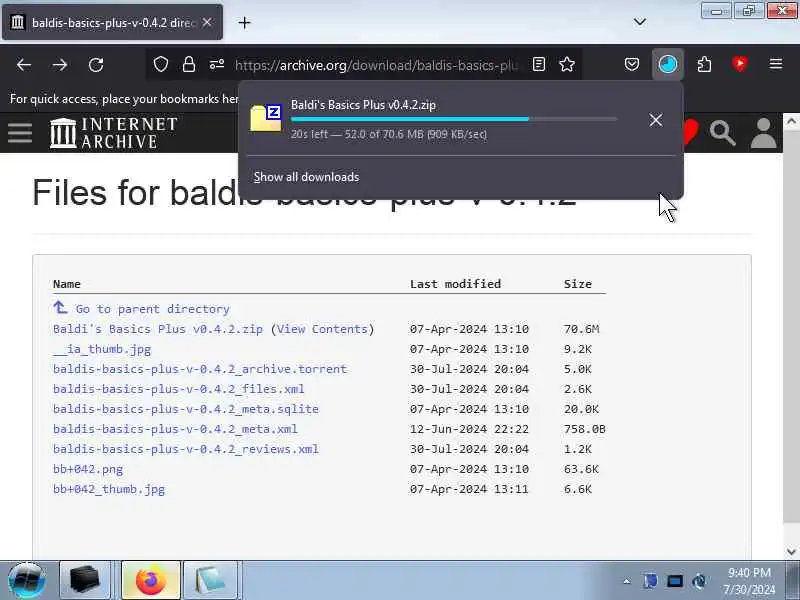Show hidden system tray icons
This screenshot has height=600, width=800.
click(x=627, y=581)
